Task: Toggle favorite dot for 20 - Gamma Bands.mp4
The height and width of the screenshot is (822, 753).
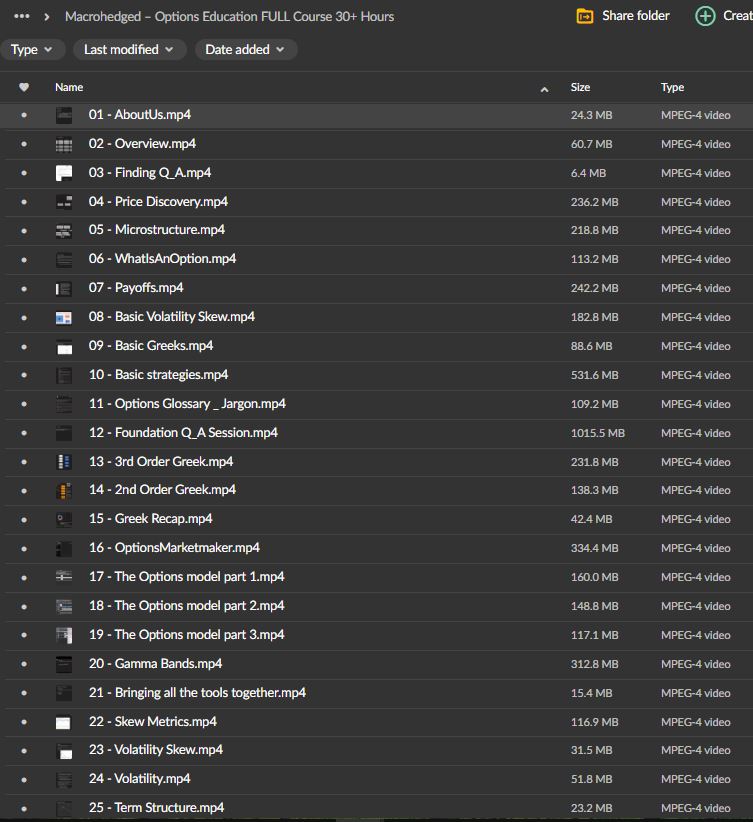Action: click(24, 665)
